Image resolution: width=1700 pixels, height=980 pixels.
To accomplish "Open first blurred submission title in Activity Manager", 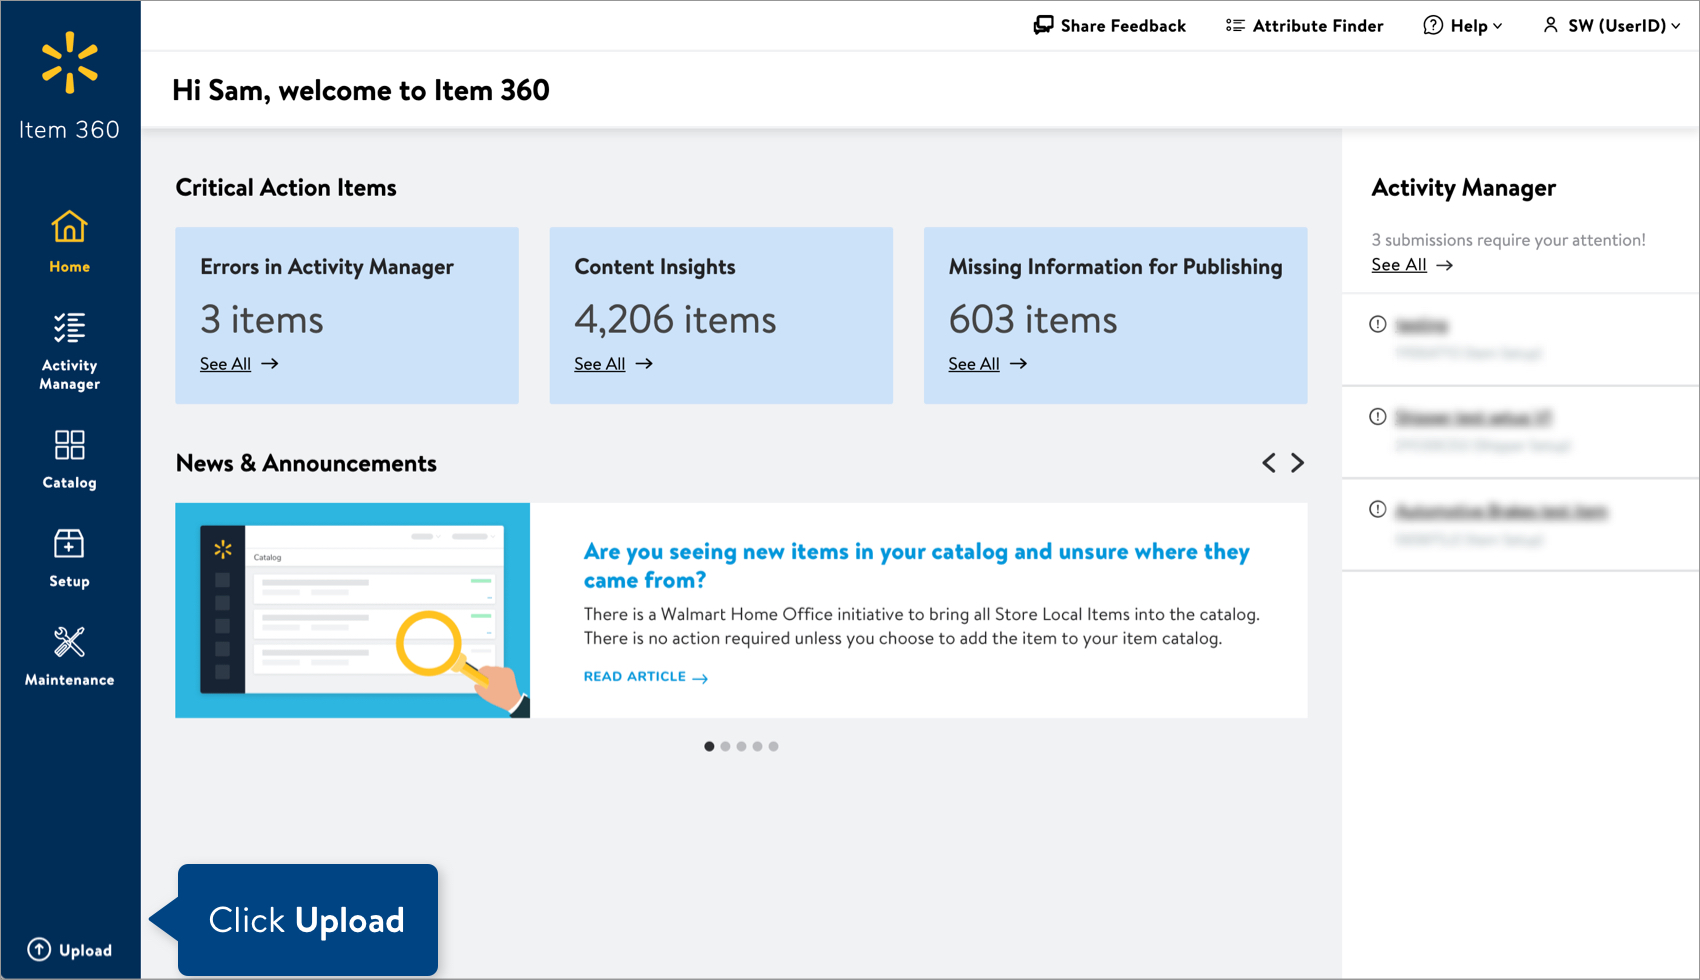I will (1421, 325).
